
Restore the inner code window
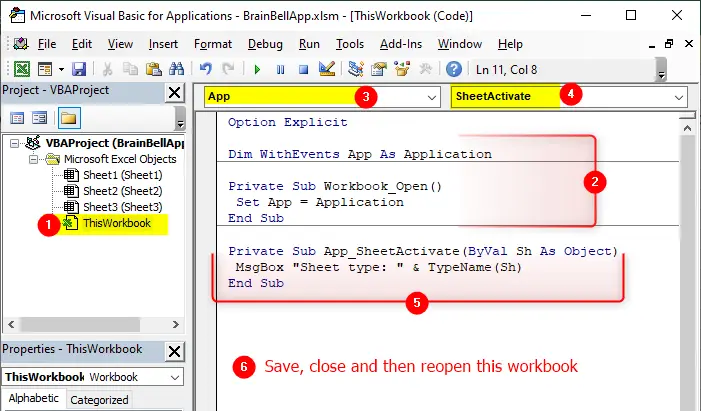(x=669, y=44)
